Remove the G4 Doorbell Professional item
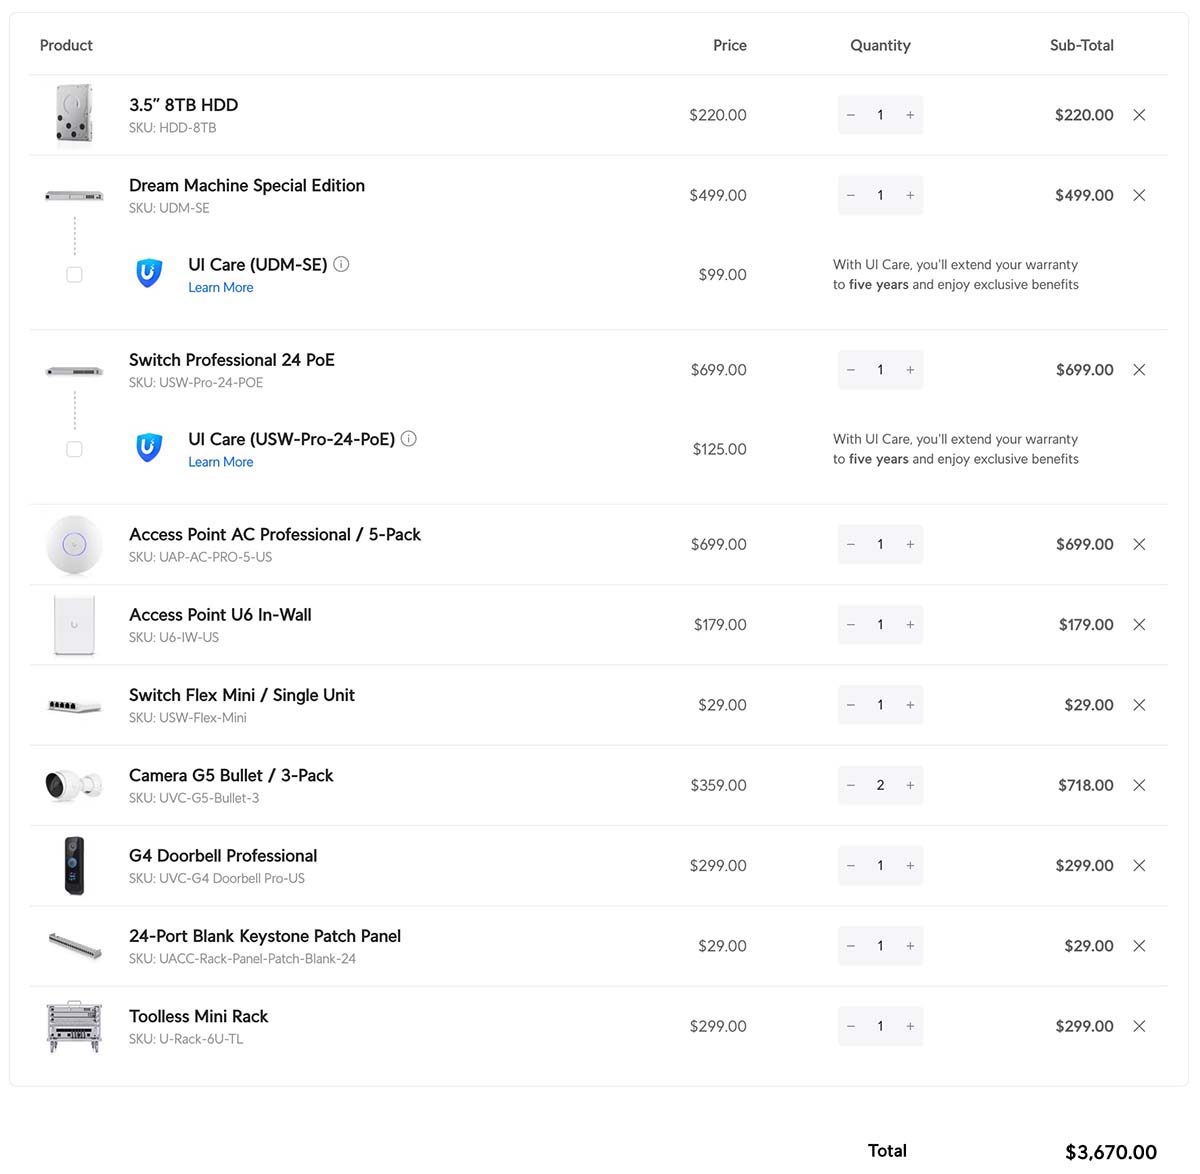This screenshot has height=1174, width=1200. [x=1139, y=865]
